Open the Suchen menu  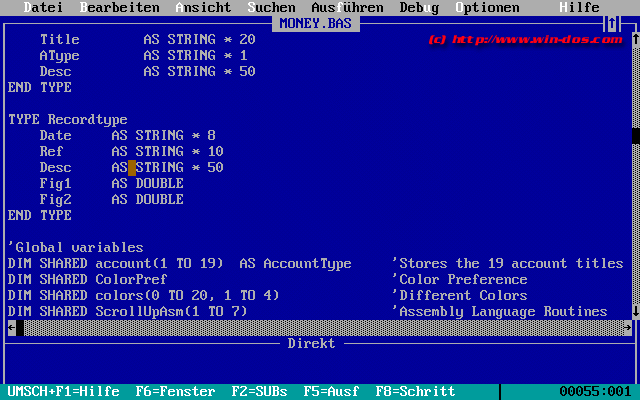(271, 7)
